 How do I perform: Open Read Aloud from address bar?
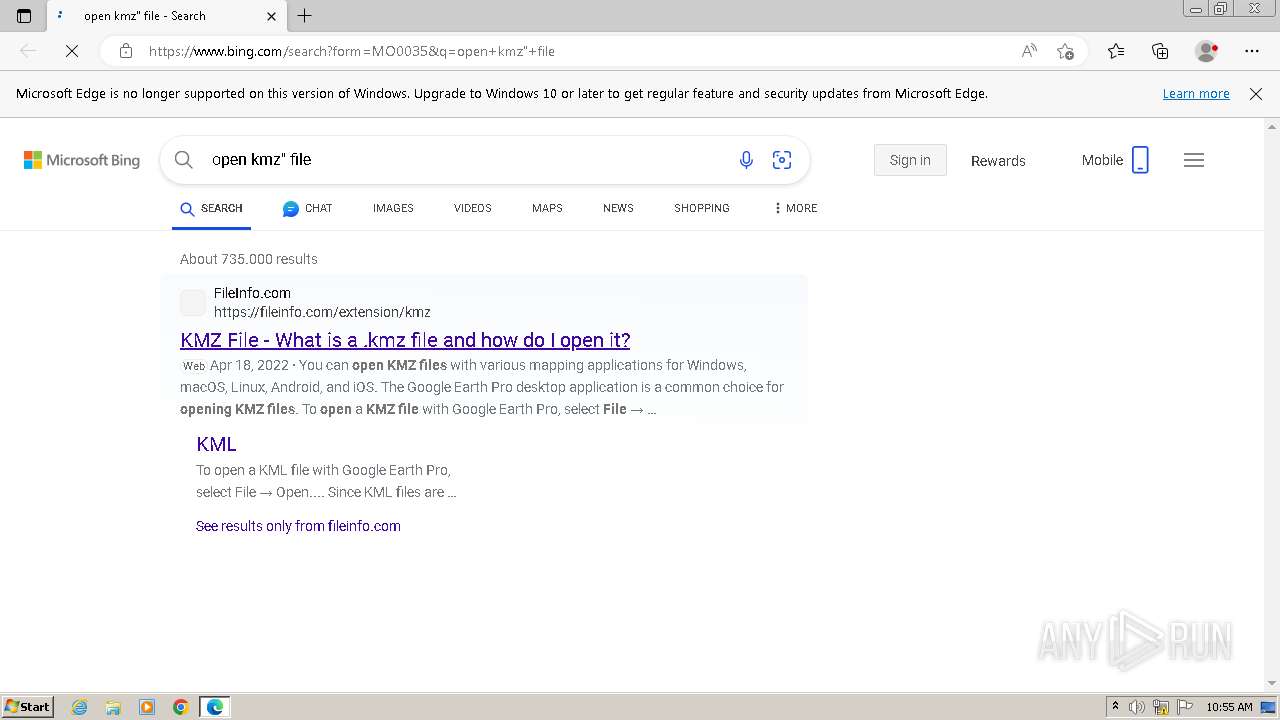point(1029,51)
